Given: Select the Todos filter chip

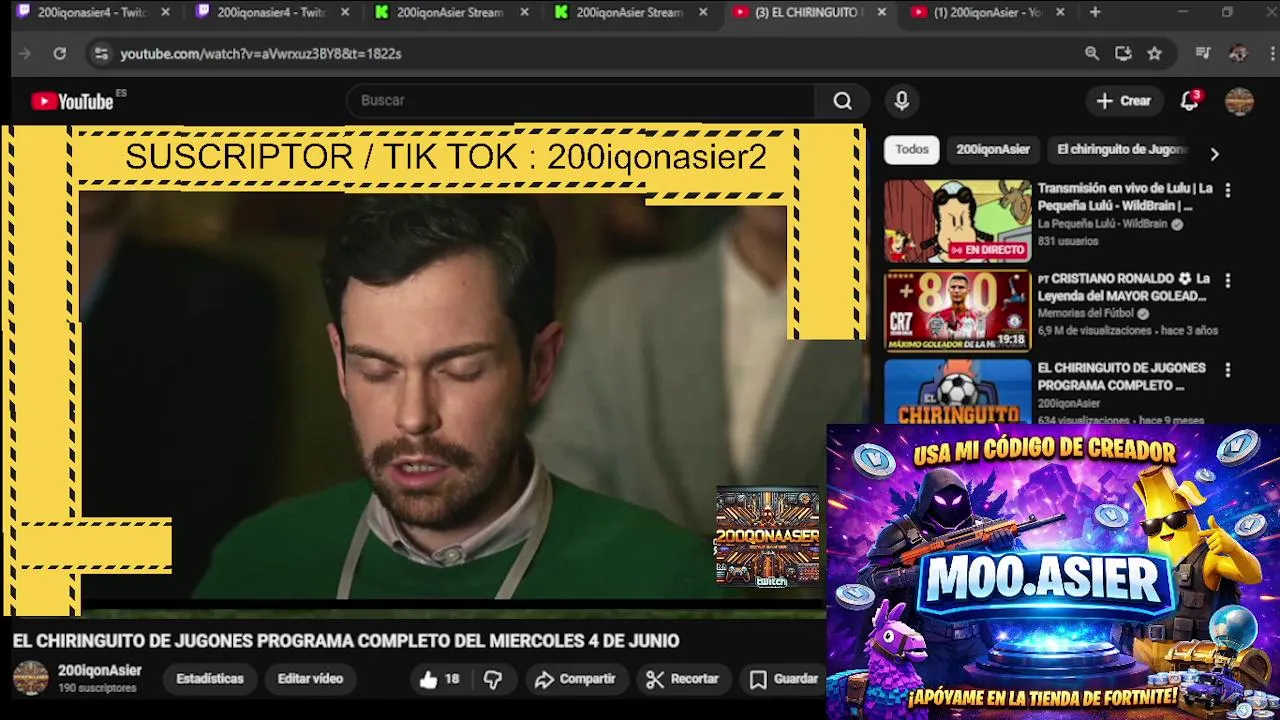Looking at the screenshot, I should coord(911,150).
